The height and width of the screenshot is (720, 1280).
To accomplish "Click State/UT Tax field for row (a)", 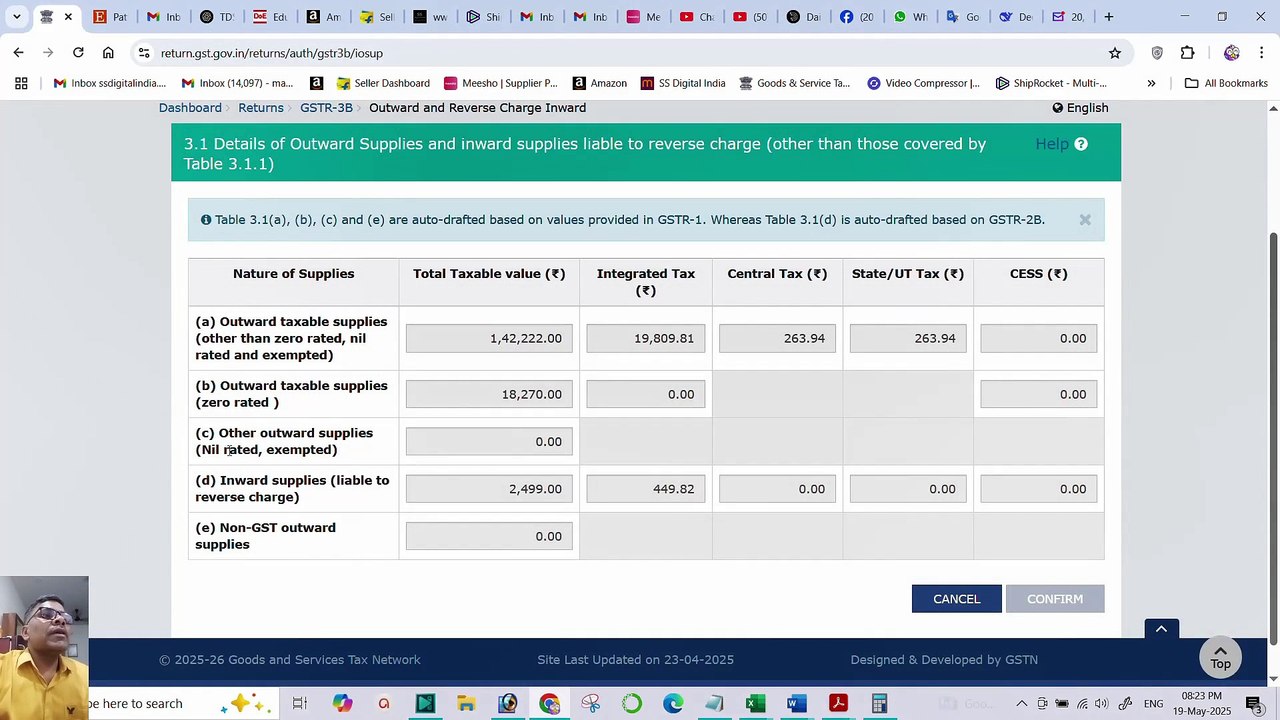I will point(908,338).
